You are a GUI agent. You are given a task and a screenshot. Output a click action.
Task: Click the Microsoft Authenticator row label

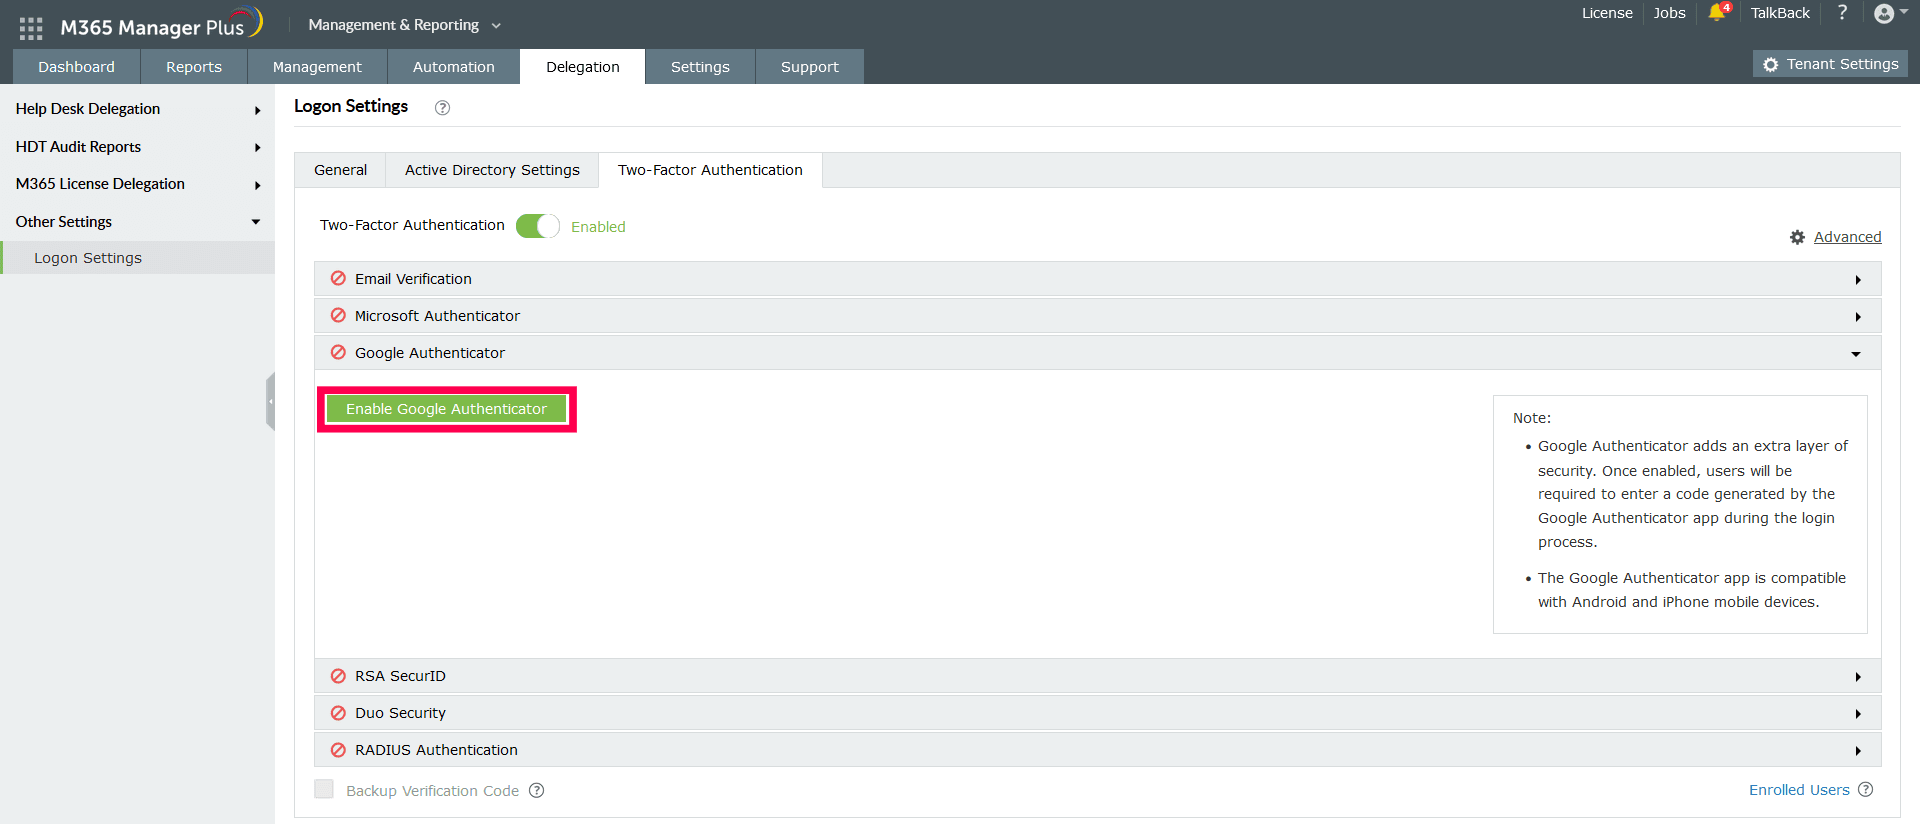click(x=437, y=316)
